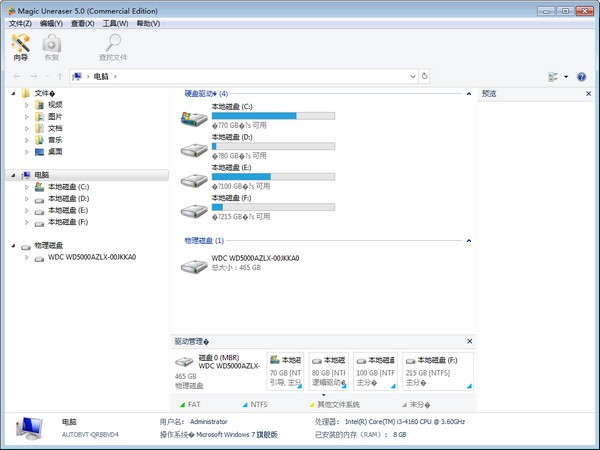Launch the wizard (向导) toolbar icon
Image resolution: width=600 pixels, height=450 pixels.
(20, 47)
